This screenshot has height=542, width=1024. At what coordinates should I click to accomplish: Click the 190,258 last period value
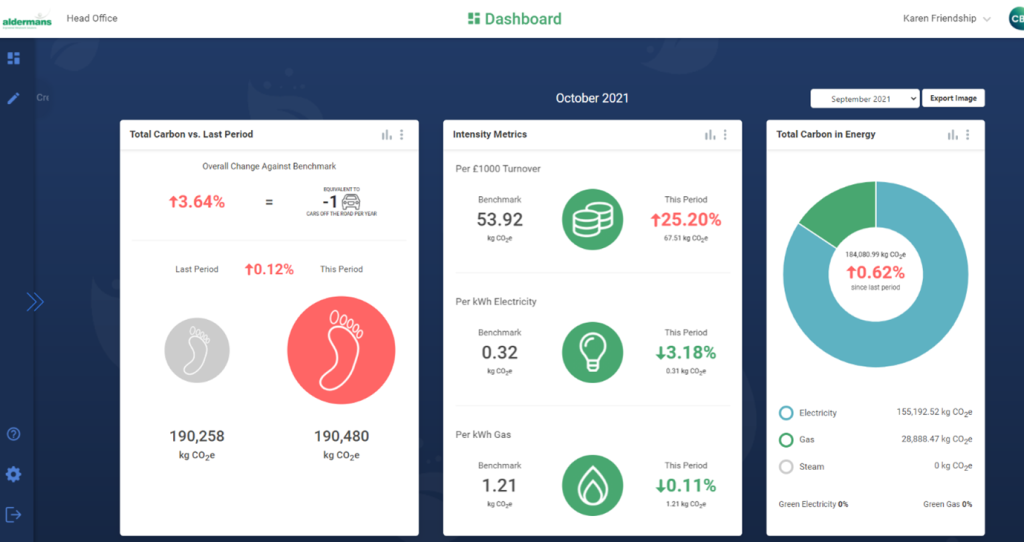point(197,436)
